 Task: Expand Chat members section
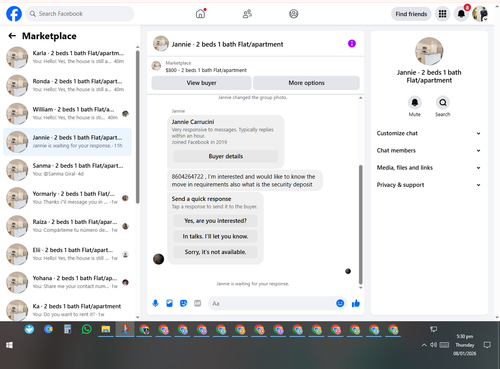(429, 150)
